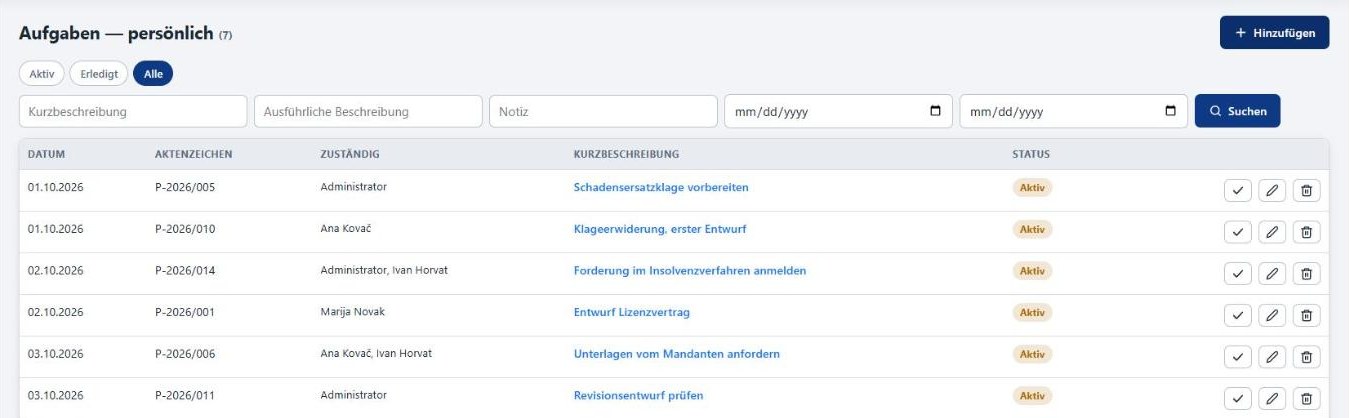Open Unterlagen vom Mandanten anfordern link
The image size is (1349, 418).
click(x=677, y=354)
